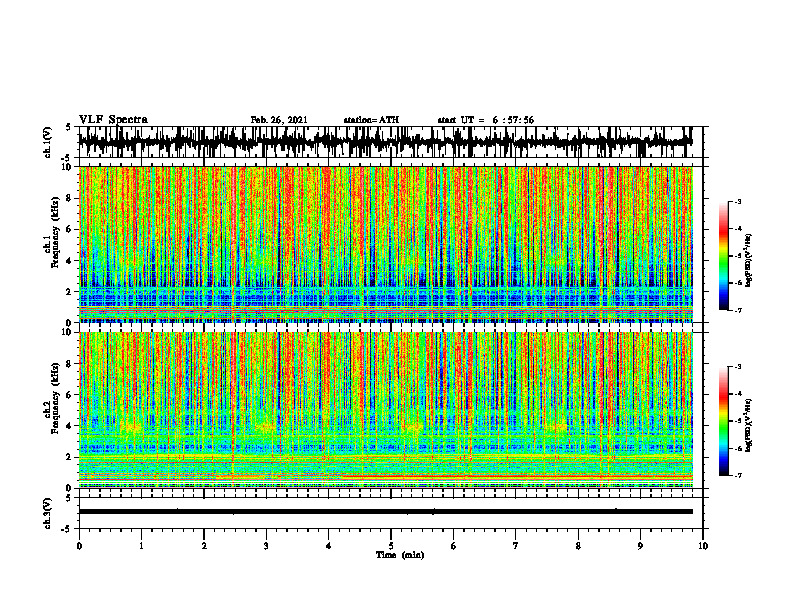
Task: Click time axis tick label '8'
Action: tap(578, 546)
